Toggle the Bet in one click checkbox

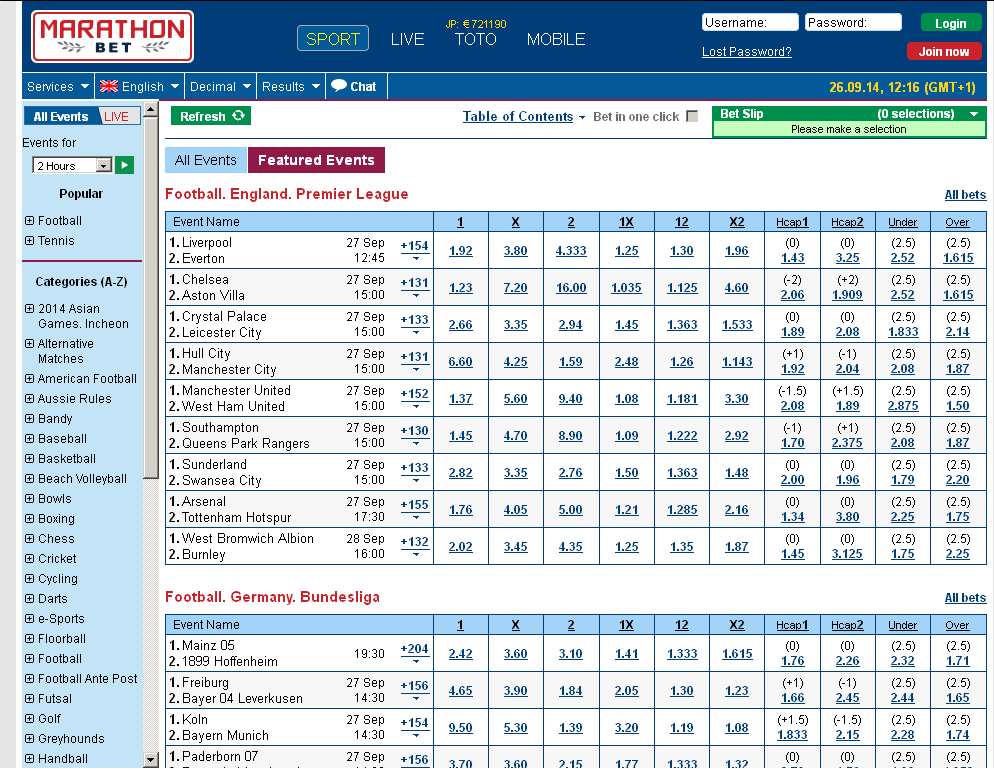pyautogui.click(x=692, y=117)
